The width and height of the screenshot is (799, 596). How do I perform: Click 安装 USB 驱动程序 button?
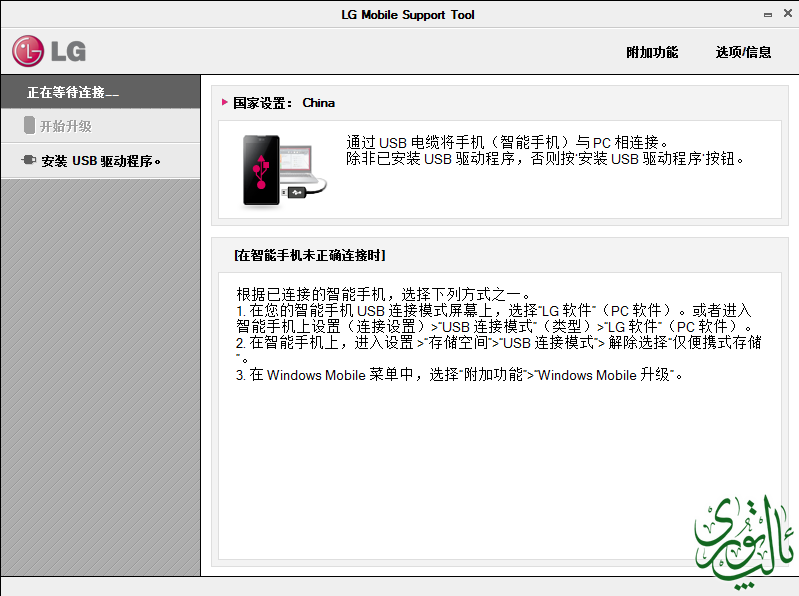100,160
